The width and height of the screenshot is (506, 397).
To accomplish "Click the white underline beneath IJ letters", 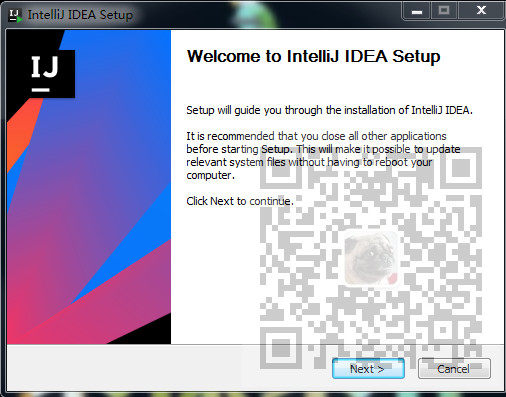I will click(x=41, y=90).
